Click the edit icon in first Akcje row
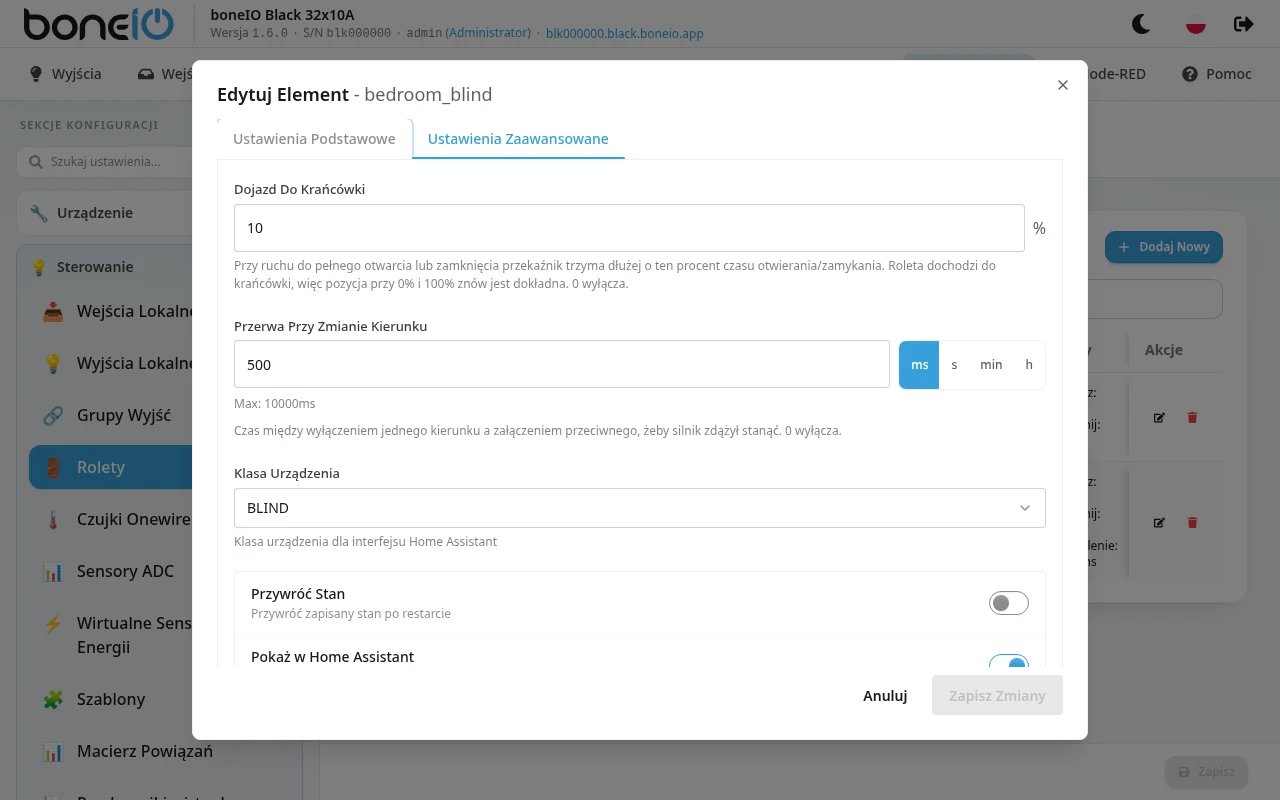1280x800 pixels. coord(1159,418)
